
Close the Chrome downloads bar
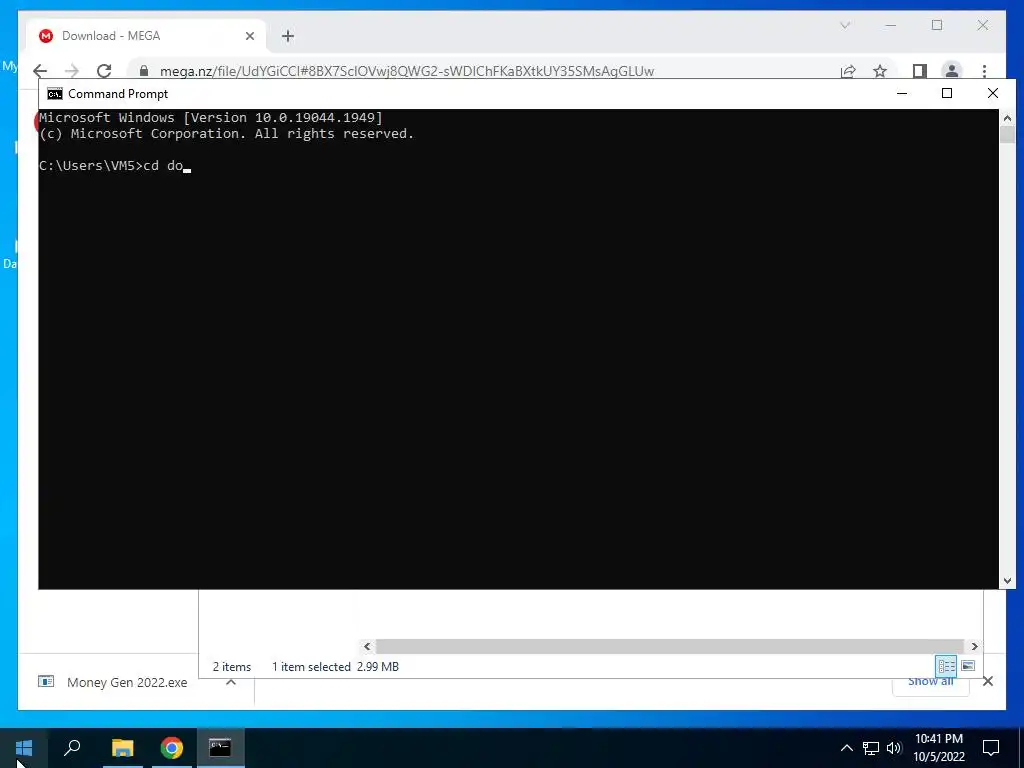point(988,682)
